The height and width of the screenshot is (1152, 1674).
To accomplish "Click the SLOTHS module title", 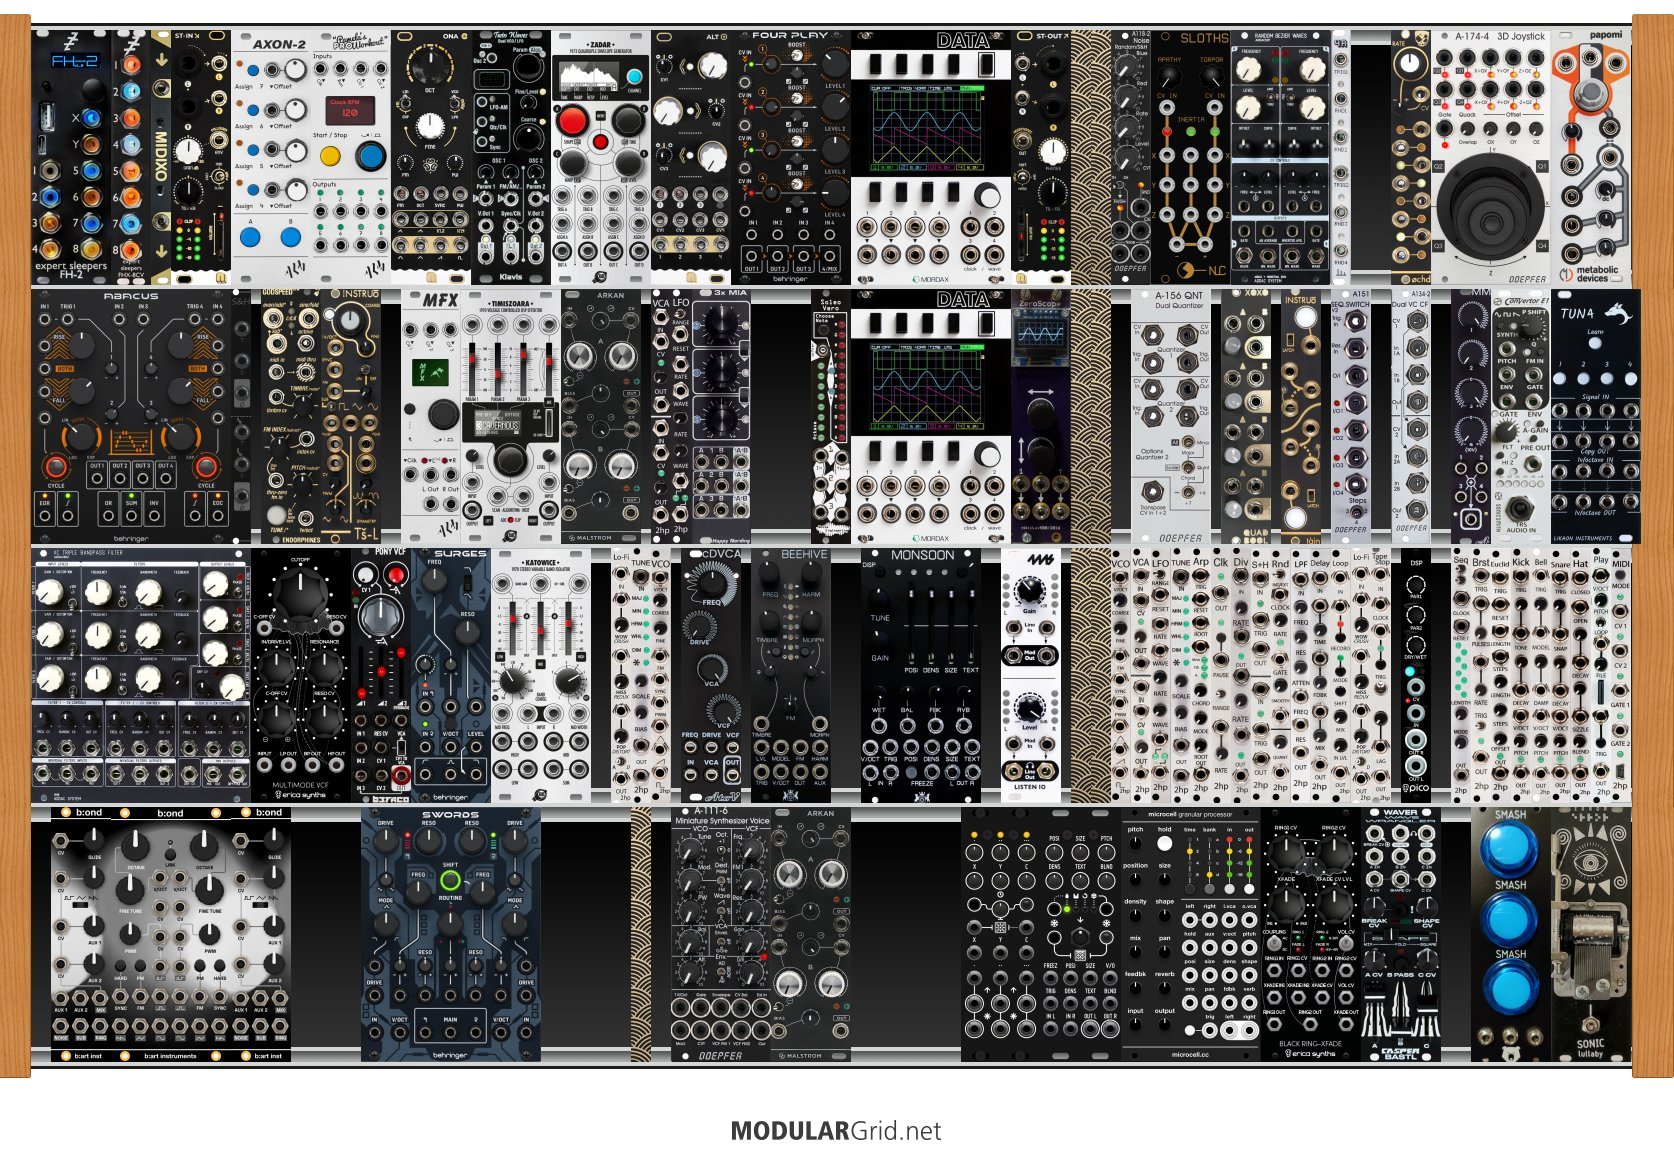I will click(1204, 39).
